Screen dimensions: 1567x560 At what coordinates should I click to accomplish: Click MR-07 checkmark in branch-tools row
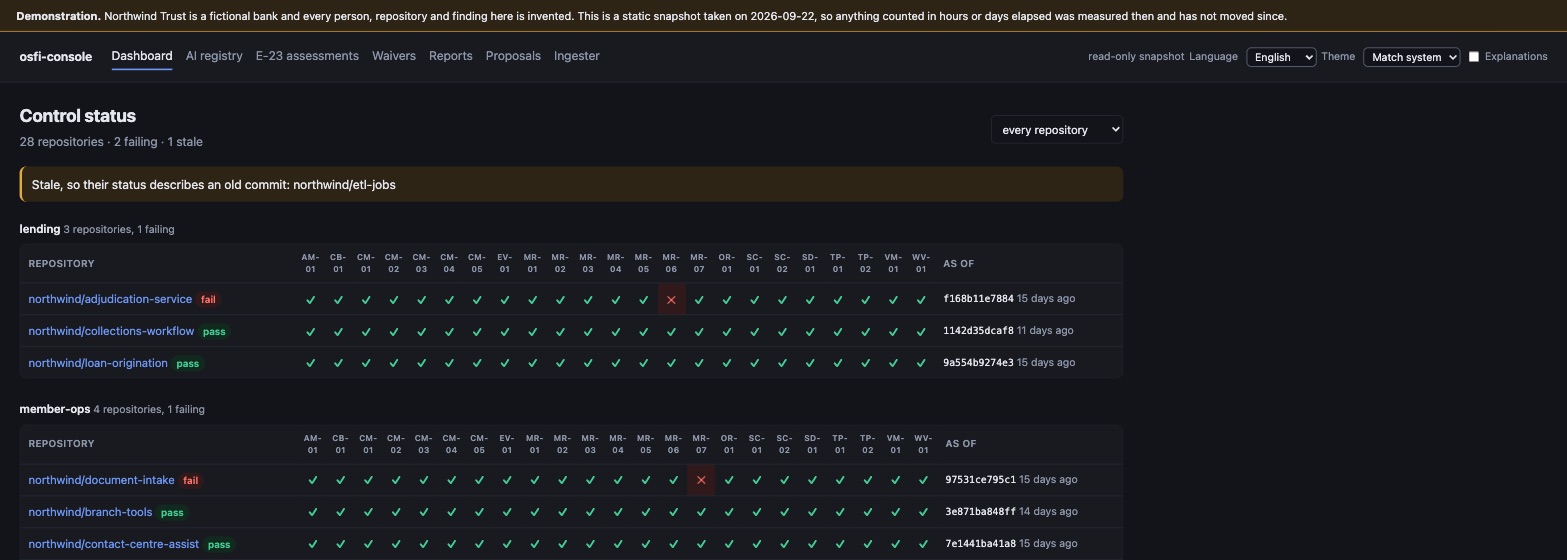(701, 512)
